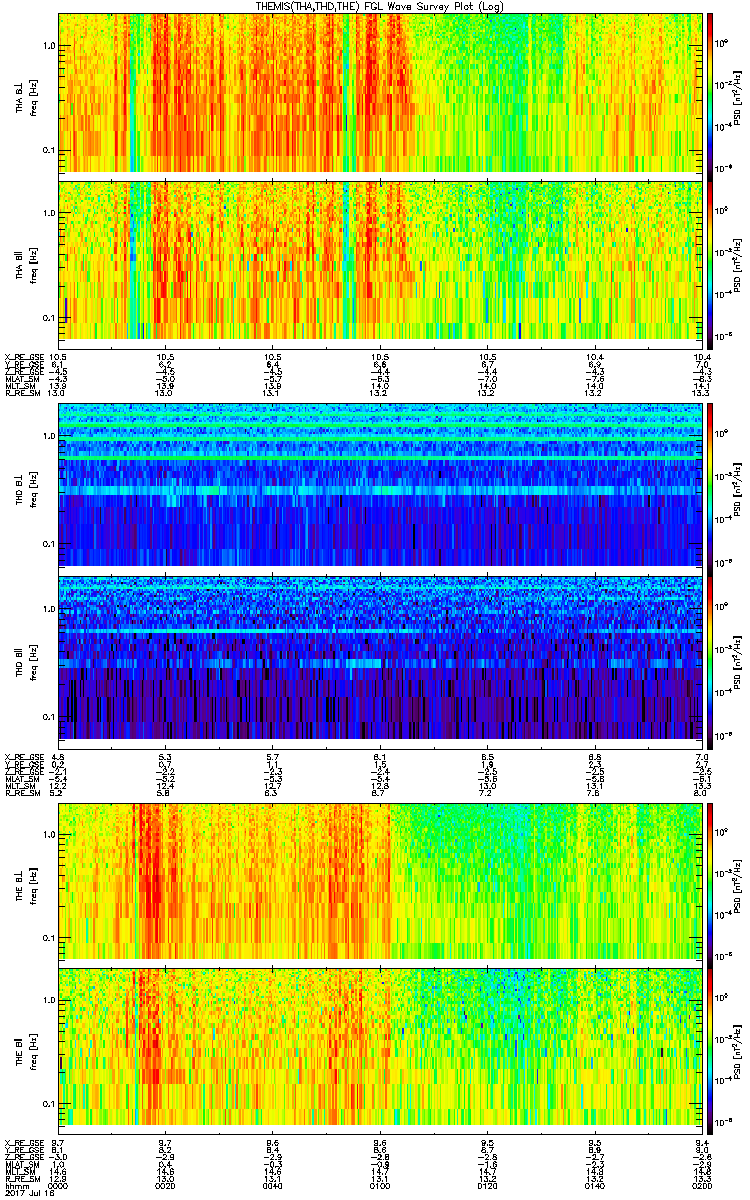
Task: Click the PSD color bar beside THD B⊥ panel
Action: (x=711, y=486)
